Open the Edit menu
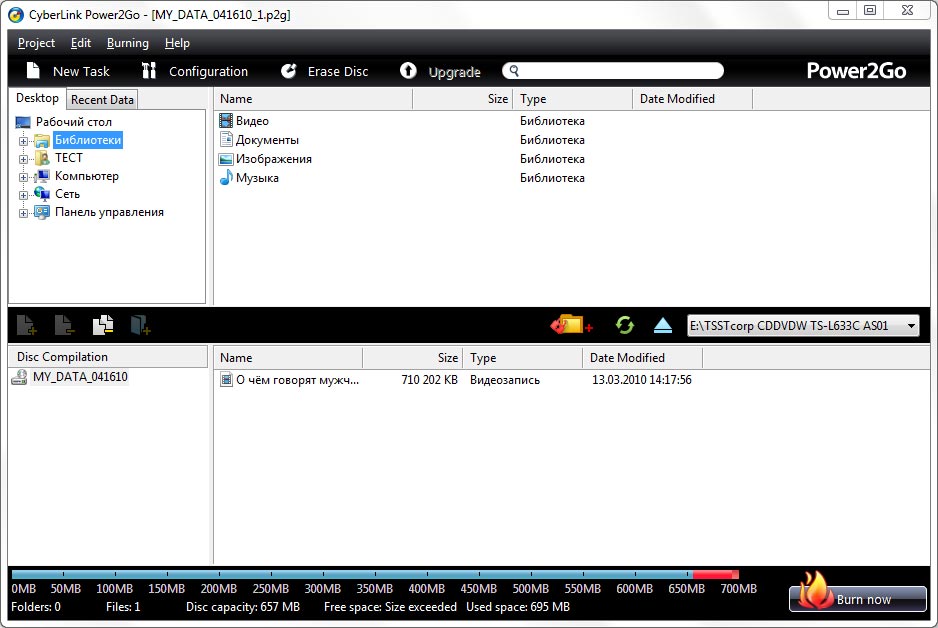Viewport: 938px width, 628px height. point(81,43)
